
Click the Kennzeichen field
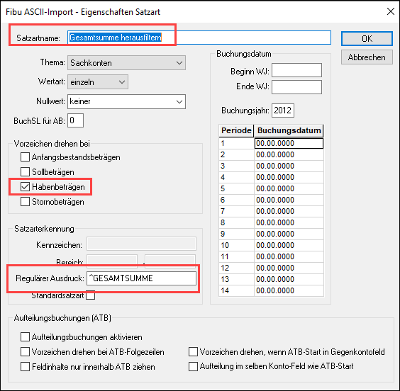(x=141, y=244)
